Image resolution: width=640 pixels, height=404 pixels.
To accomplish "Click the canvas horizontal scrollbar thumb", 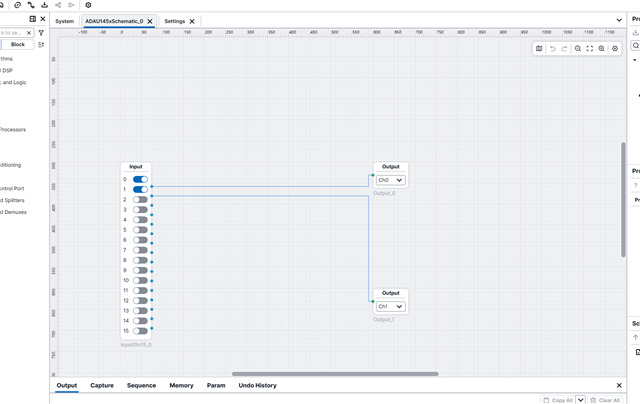I will 335,374.
